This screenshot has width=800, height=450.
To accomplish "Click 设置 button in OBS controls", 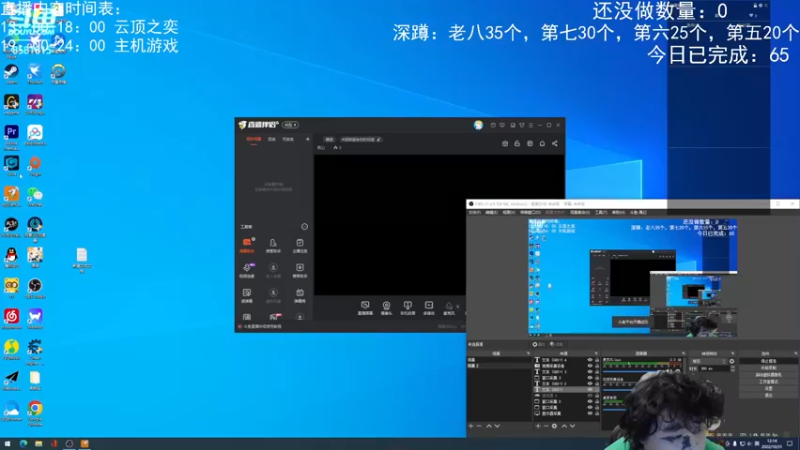I will tap(768, 388).
